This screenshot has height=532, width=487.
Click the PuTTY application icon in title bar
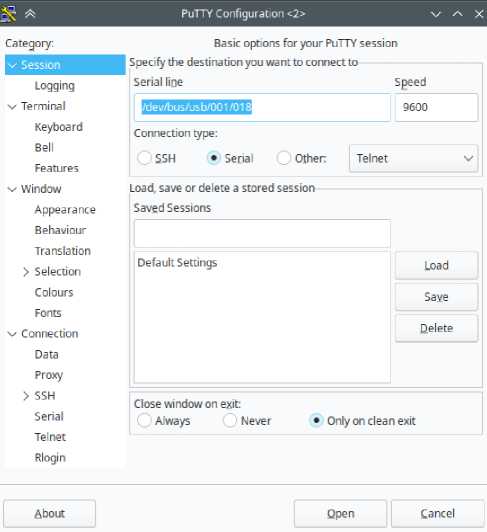point(7,14)
